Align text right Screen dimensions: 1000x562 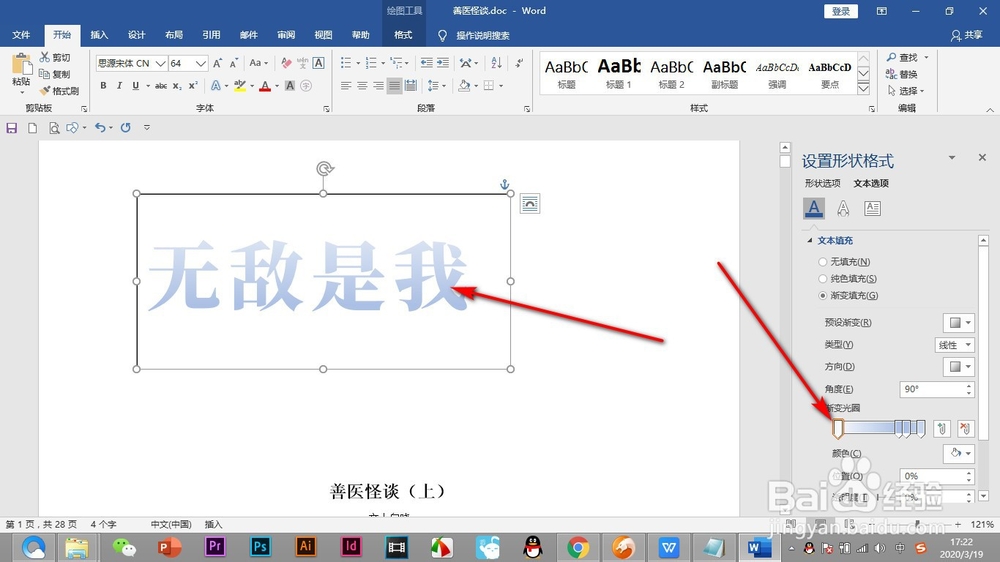(378, 85)
